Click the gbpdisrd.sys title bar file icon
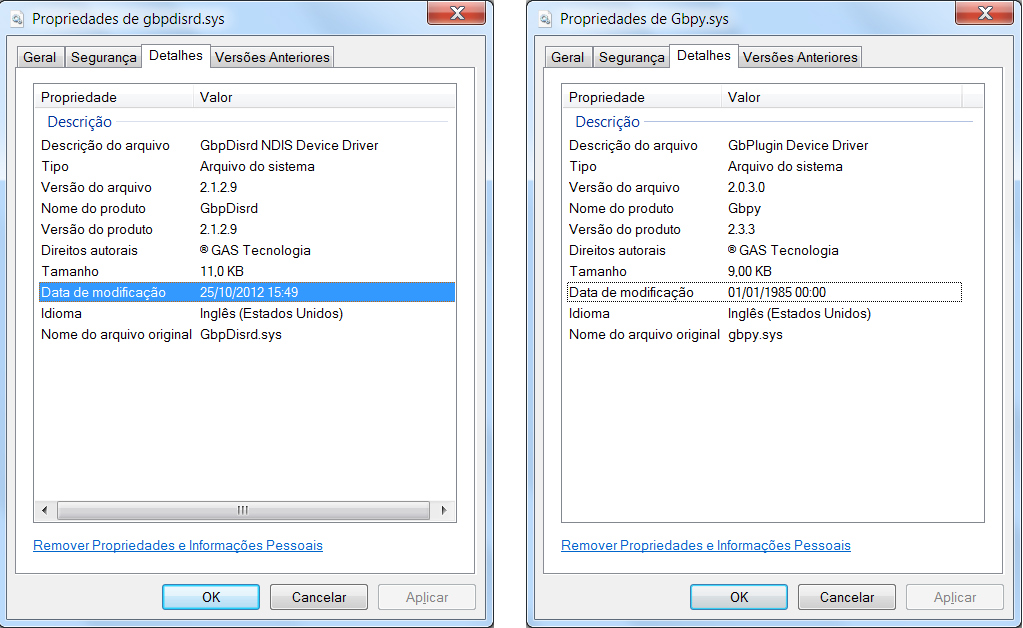This screenshot has width=1023, height=628. [x=16, y=19]
